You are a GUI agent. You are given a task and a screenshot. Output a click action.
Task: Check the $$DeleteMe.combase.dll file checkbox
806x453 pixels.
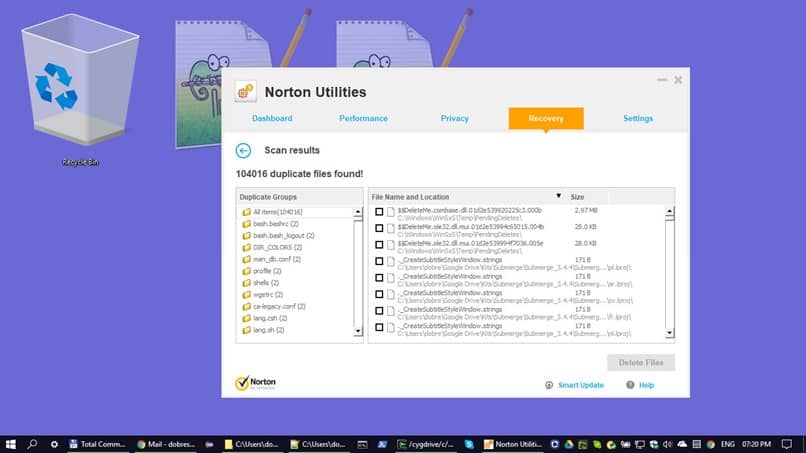point(379,212)
